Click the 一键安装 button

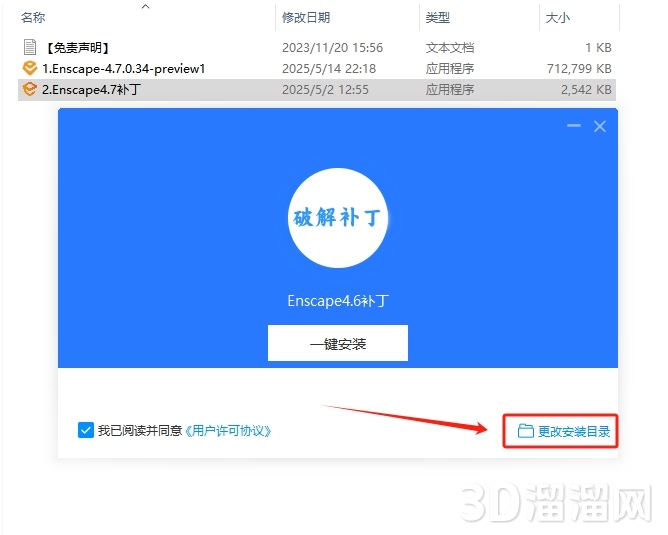click(338, 343)
